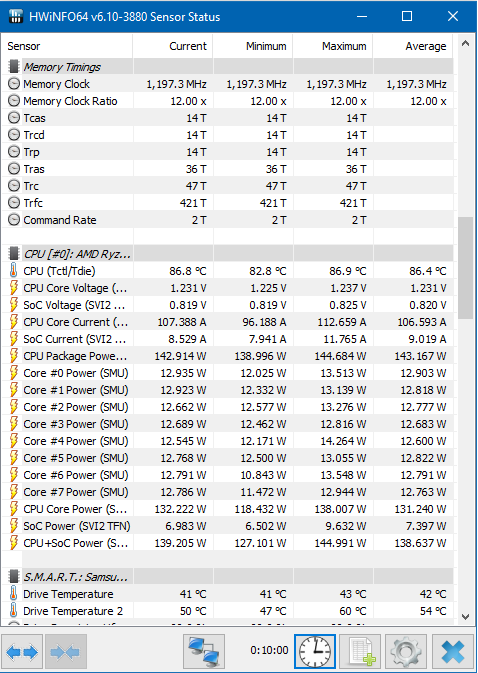The image size is (478, 673).
Task: Select the Memory Timings group header
Action: pyautogui.click(x=62, y=67)
